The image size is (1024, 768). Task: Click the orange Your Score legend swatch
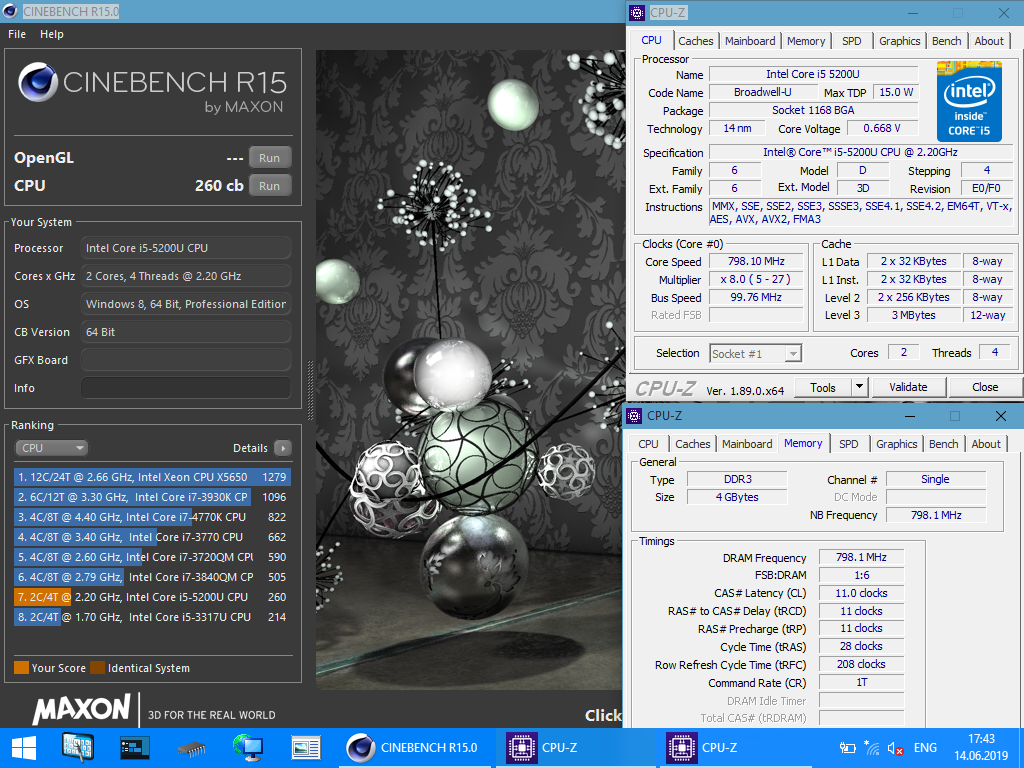pyautogui.click(x=22, y=667)
